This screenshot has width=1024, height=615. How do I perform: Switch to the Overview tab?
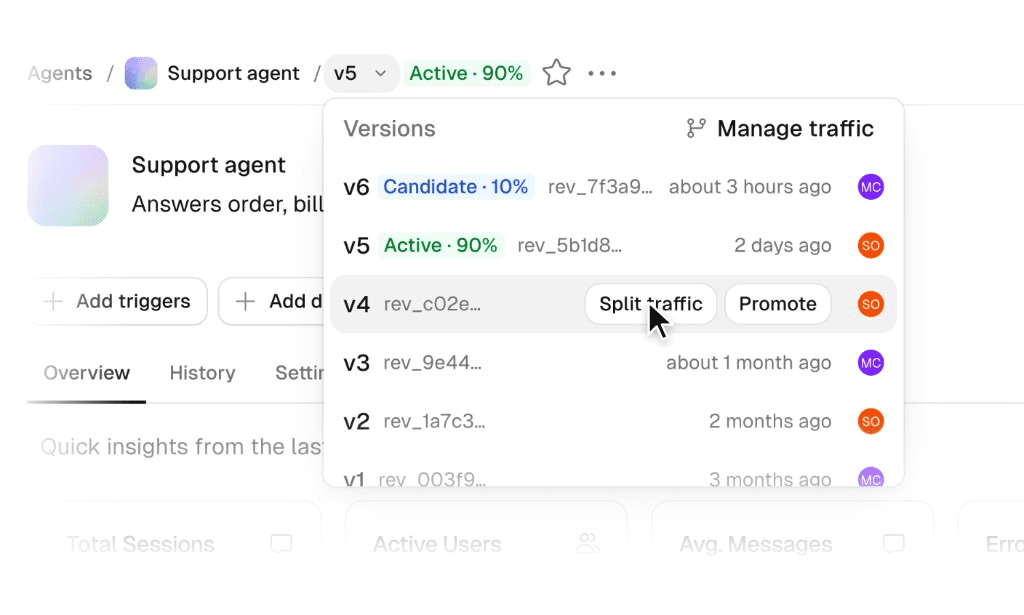pyautogui.click(x=86, y=373)
